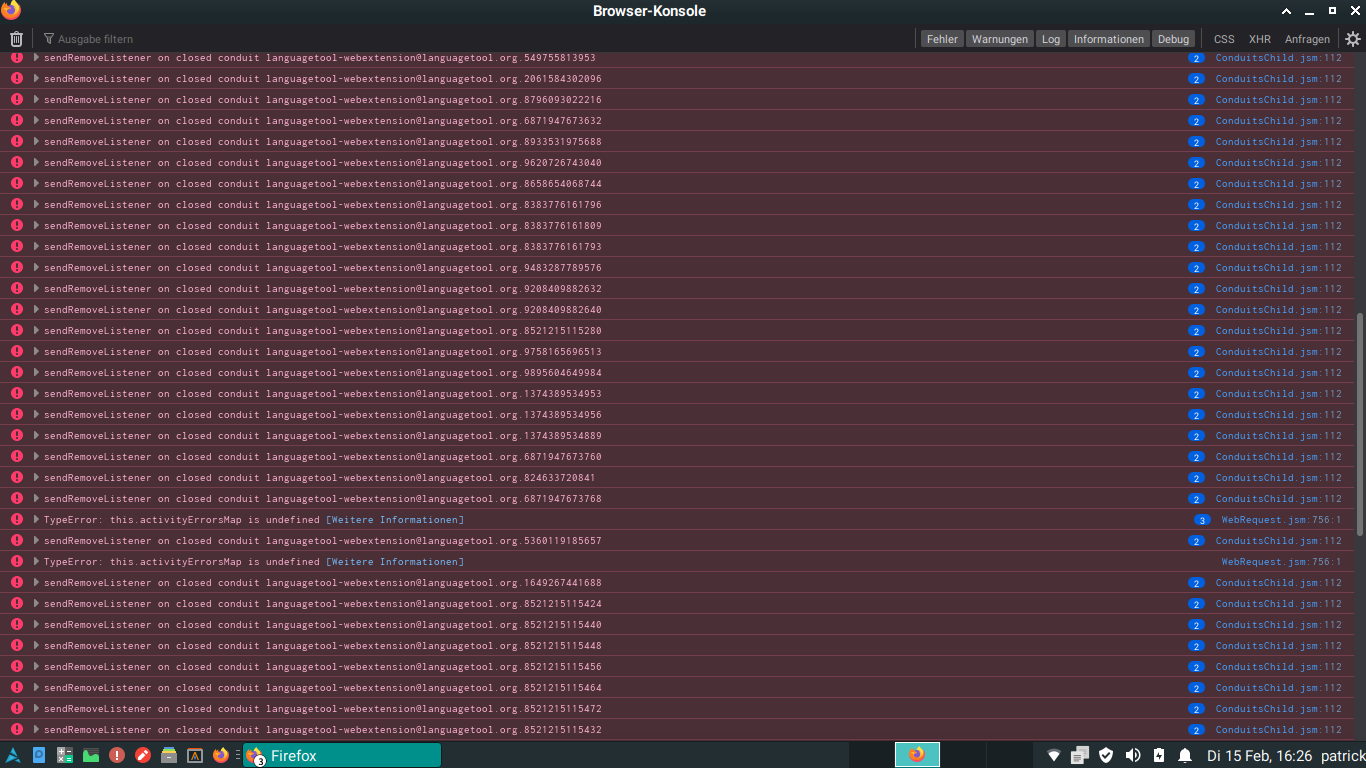Select the Firefox thumbnail in workspace pager

tap(917, 755)
